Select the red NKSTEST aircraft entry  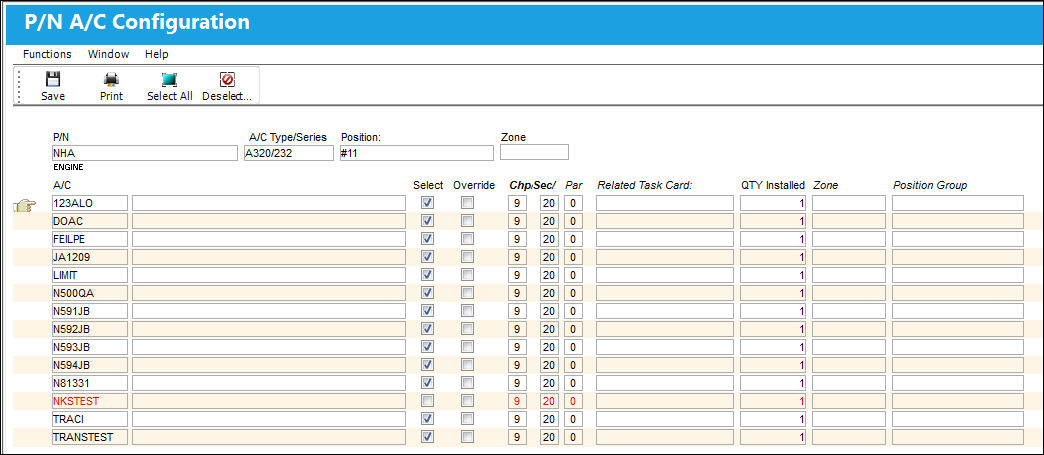coord(90,401)
